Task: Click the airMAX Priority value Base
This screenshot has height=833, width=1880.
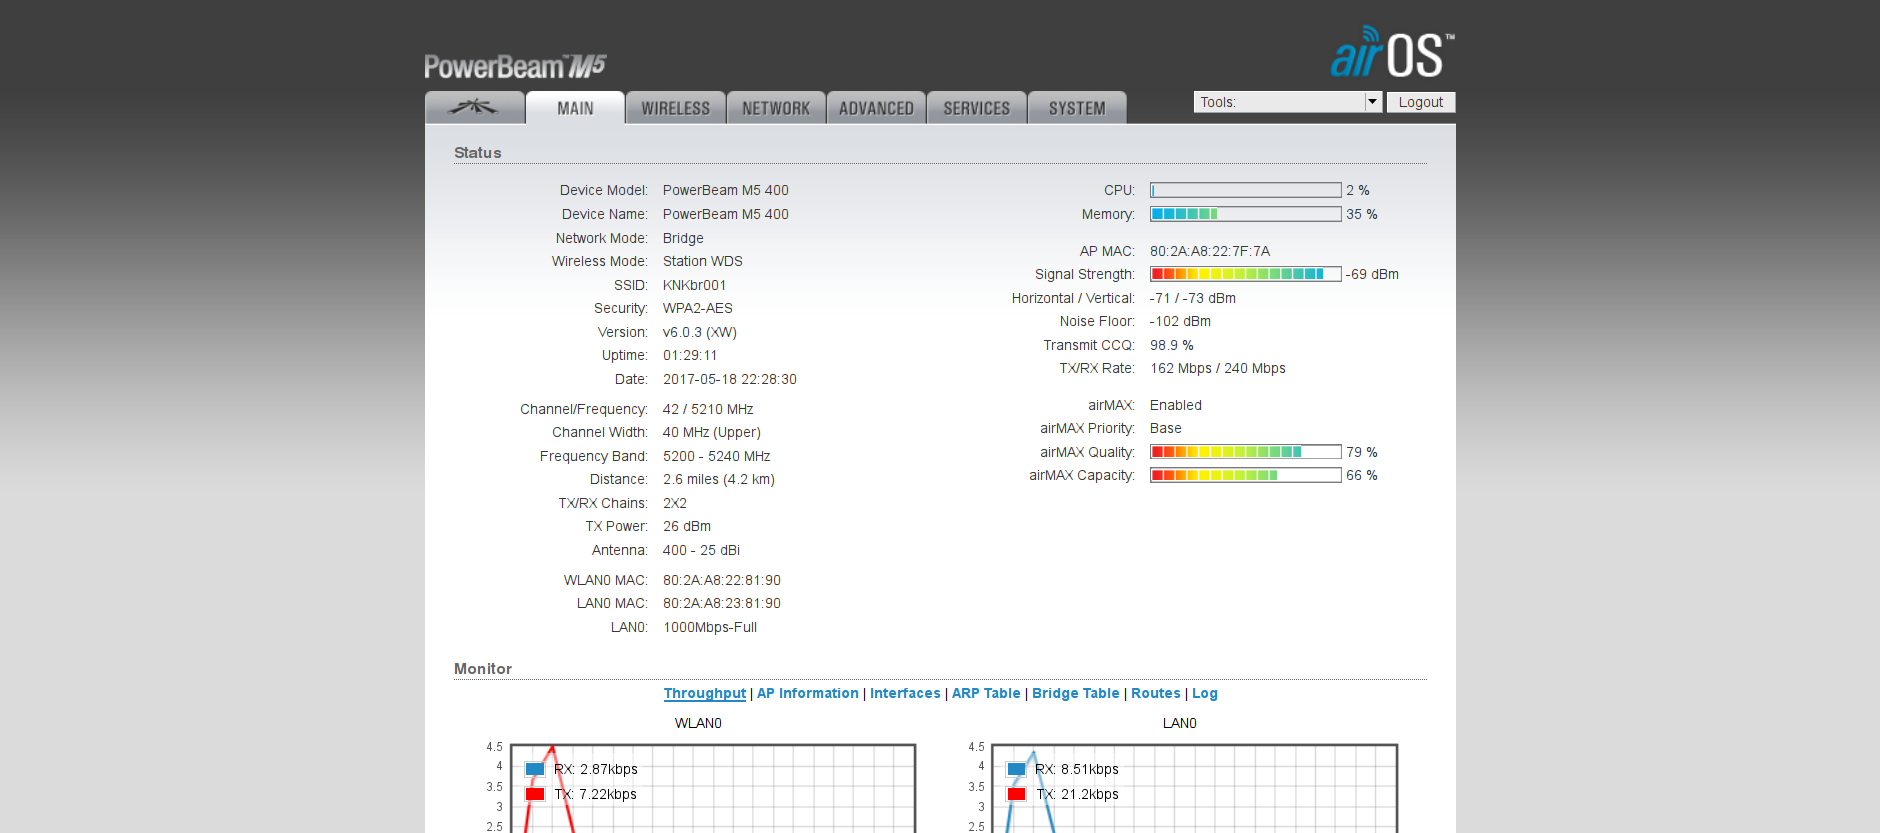Action: tap(1166, 428)
